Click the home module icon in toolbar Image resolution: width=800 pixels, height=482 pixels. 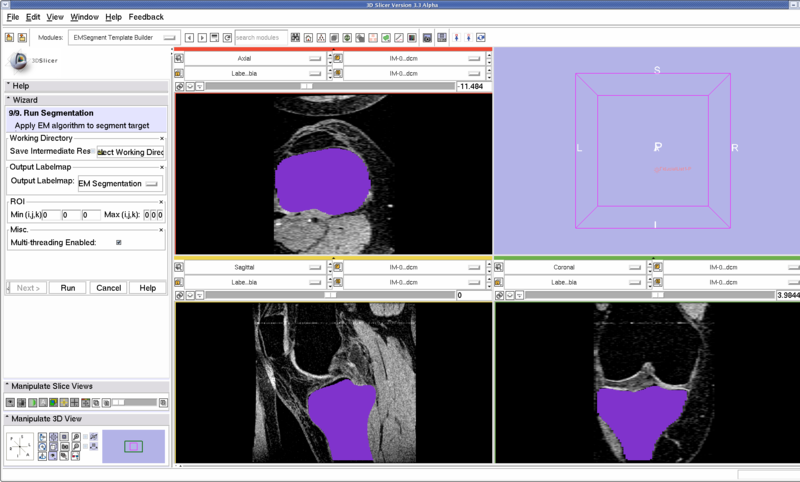(307, 38)
